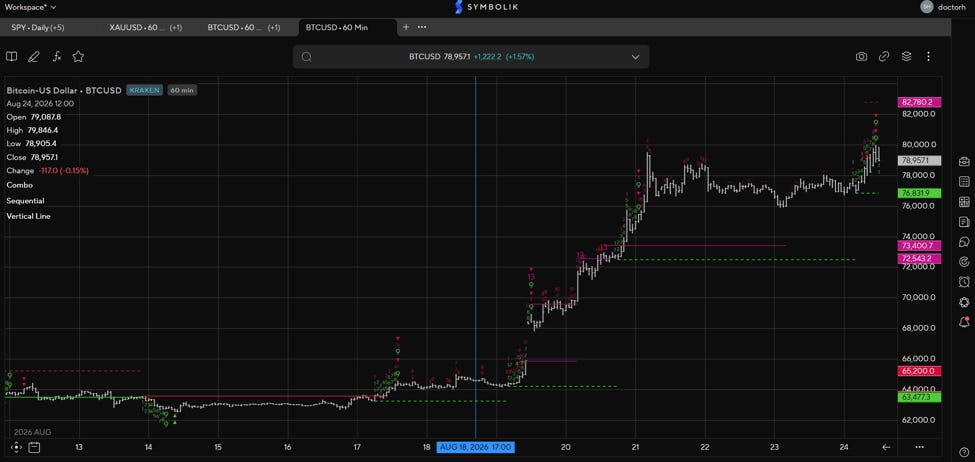This screenshot has width=975, height=462.
Task: Click the AUG 18, 2026 17:00 time marker
Action: click(x=476, y=446)
